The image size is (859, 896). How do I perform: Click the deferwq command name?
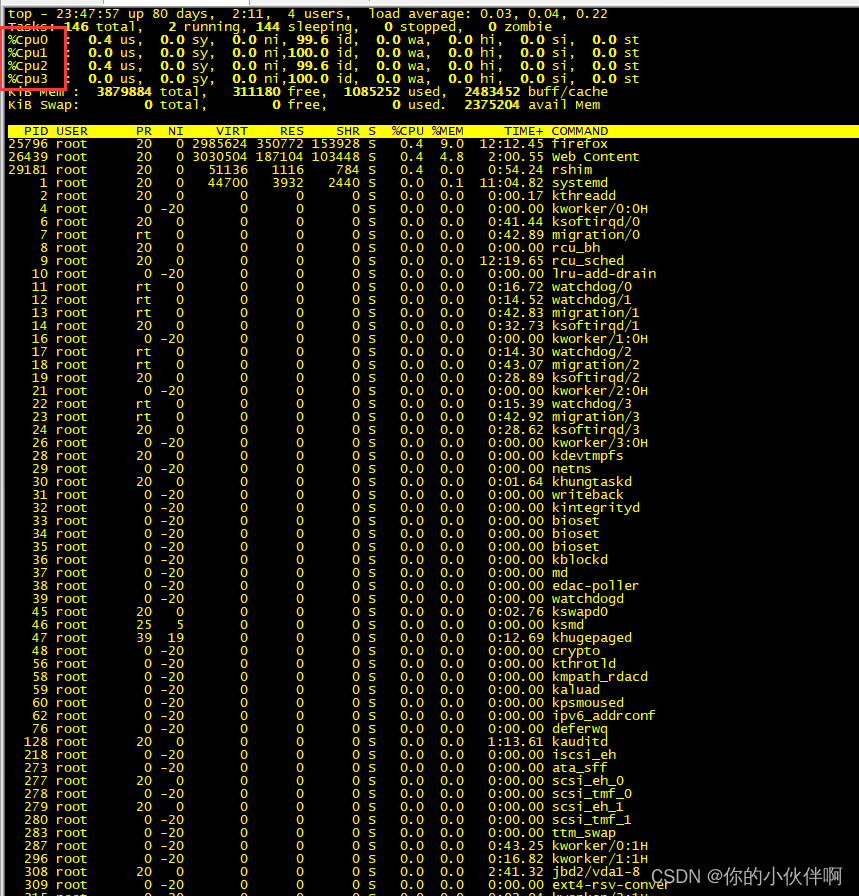(580, 729)
